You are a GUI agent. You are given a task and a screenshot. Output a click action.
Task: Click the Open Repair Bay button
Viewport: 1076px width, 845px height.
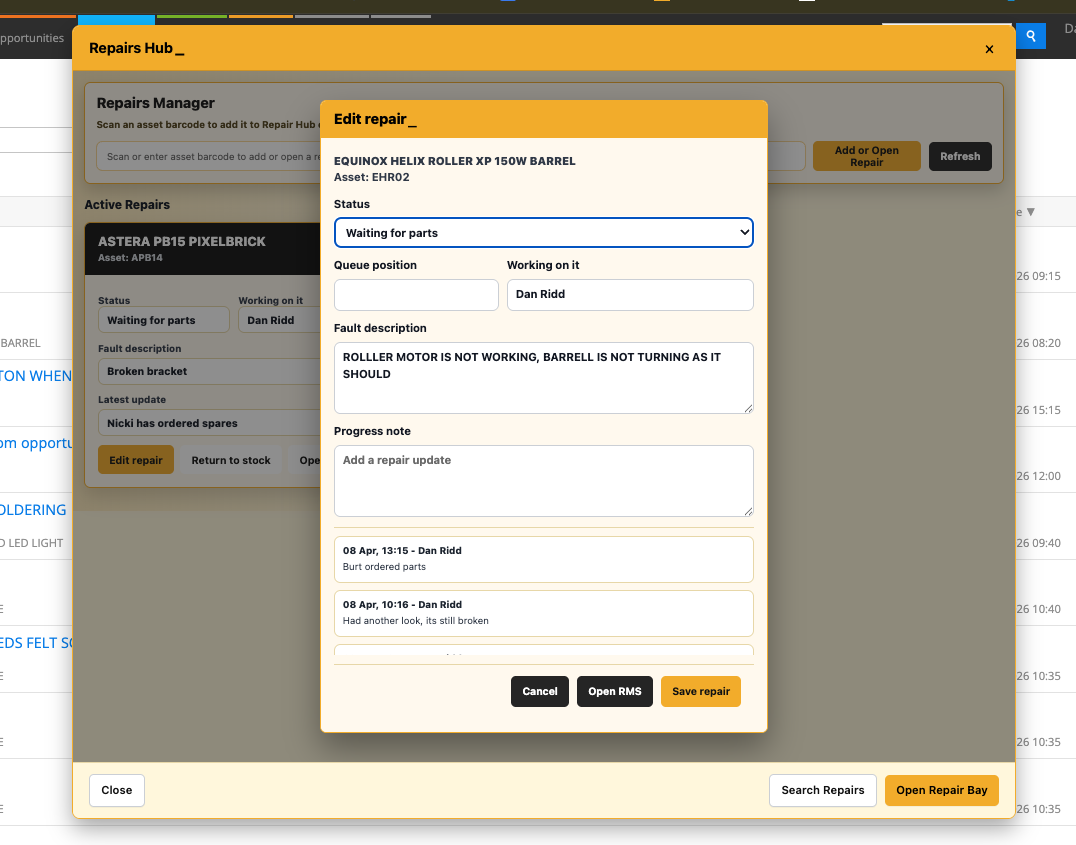(x=942, y=790)
